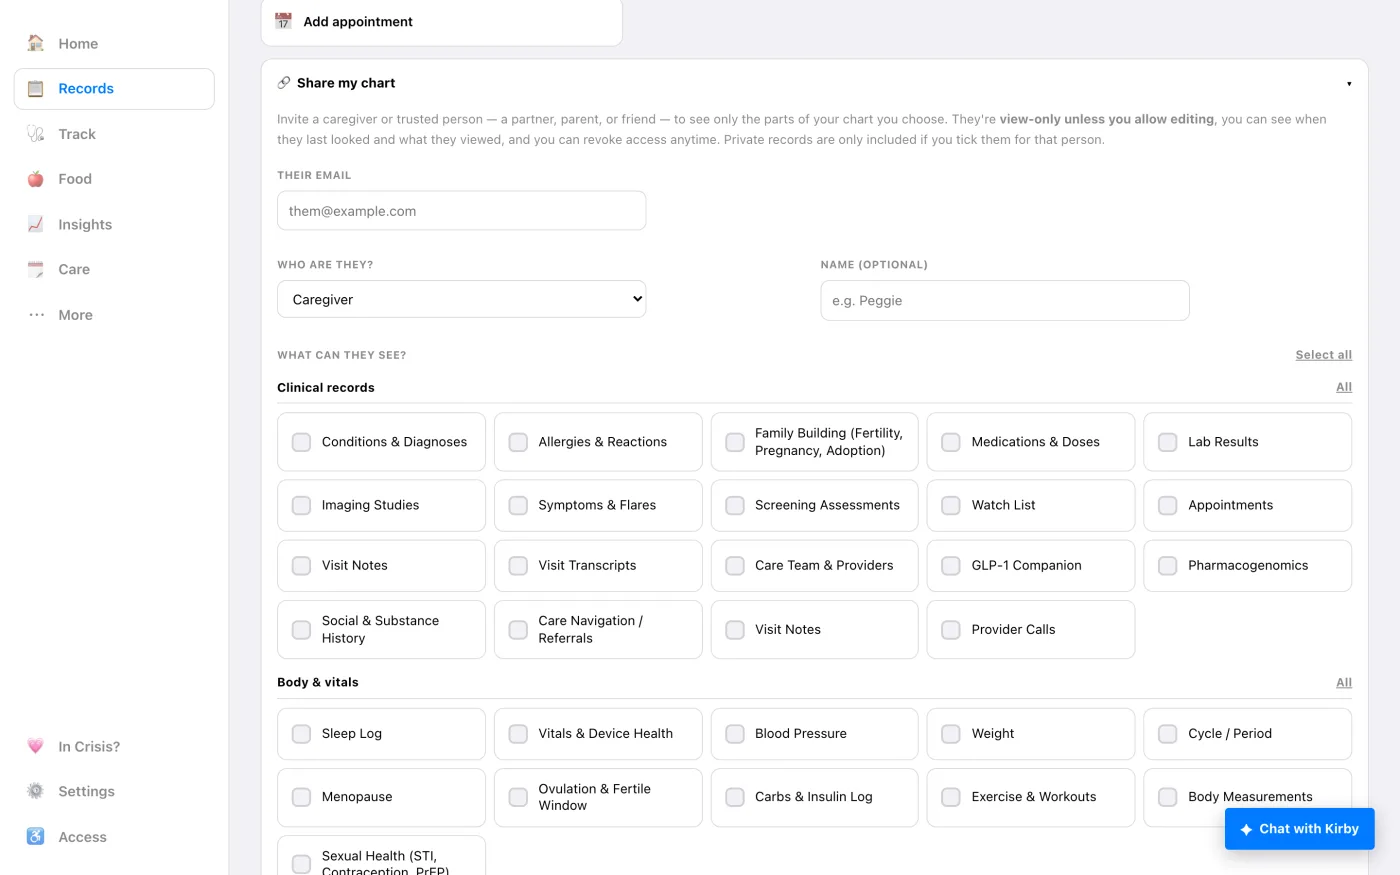This screenshot has width=1400, height=875.
Task: Check the Medications & Doses checkbox
Action: pyautogui.click(x=951, y=442)
